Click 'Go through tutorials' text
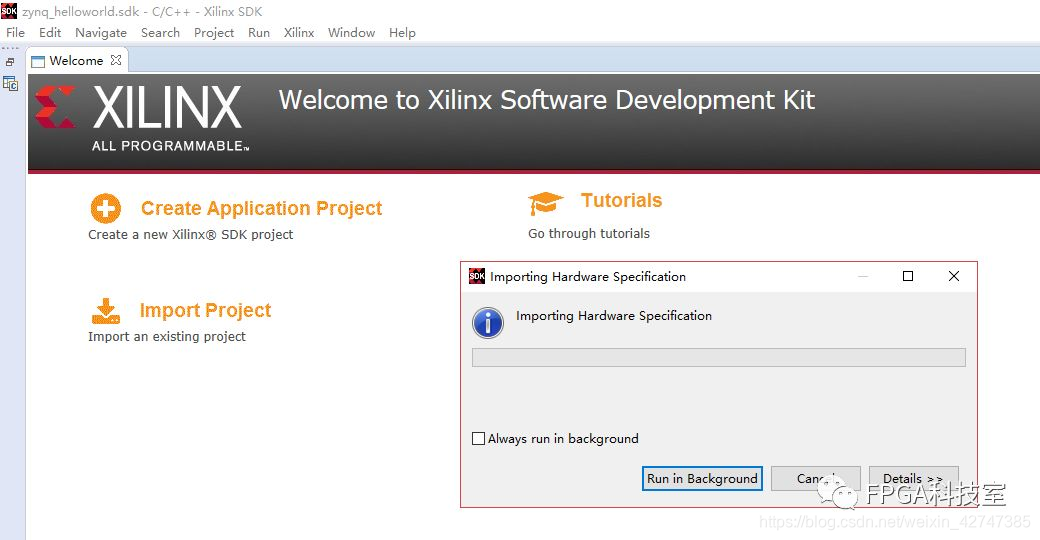The image size is (1040, 540). tap(589, 234)
